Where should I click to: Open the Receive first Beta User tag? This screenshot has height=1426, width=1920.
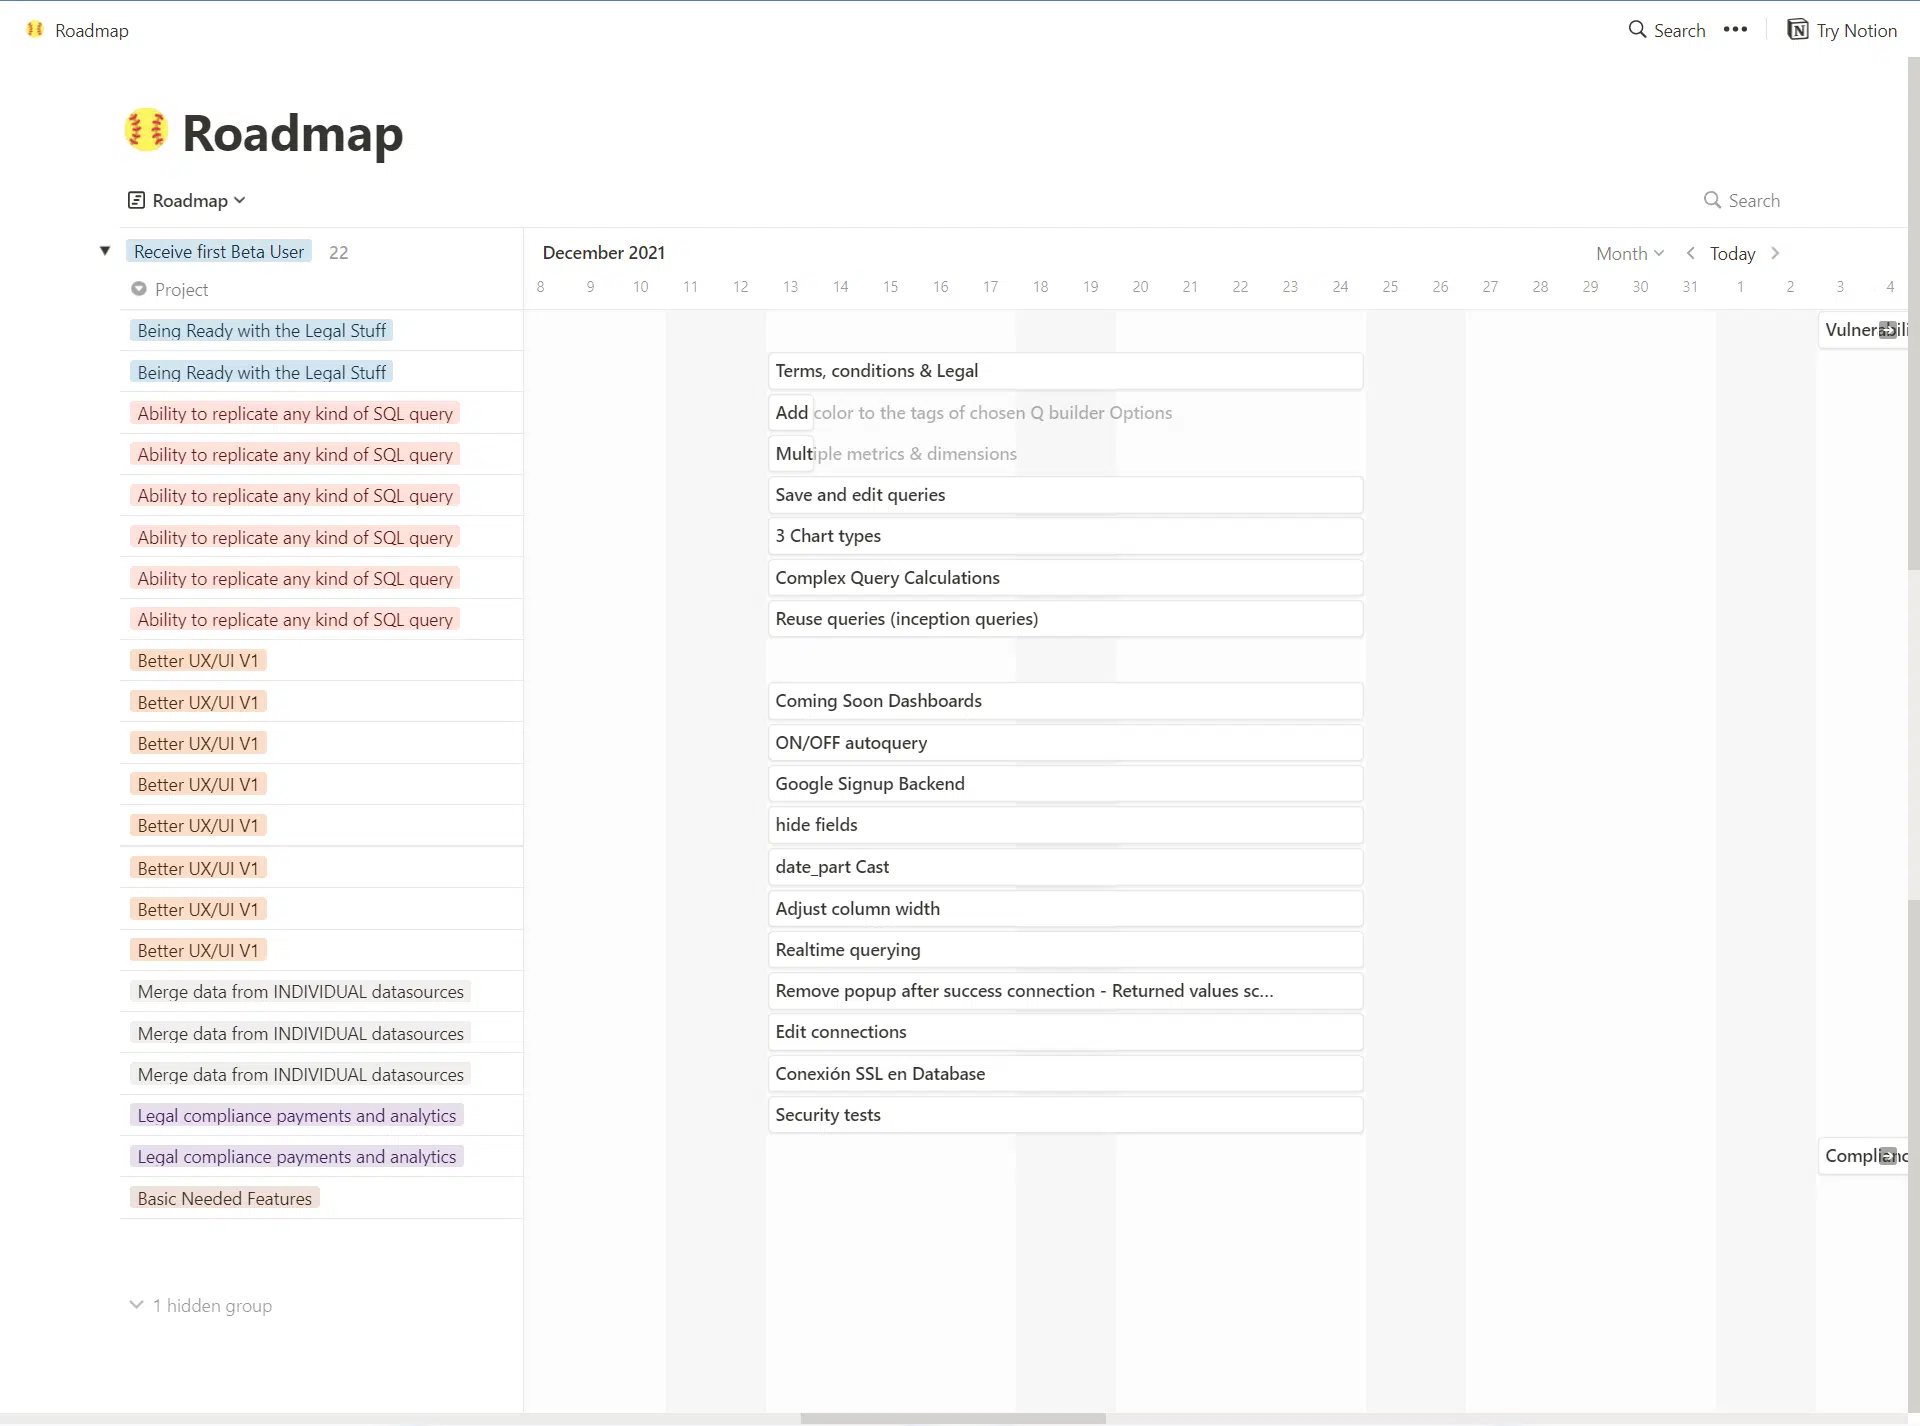219,252
